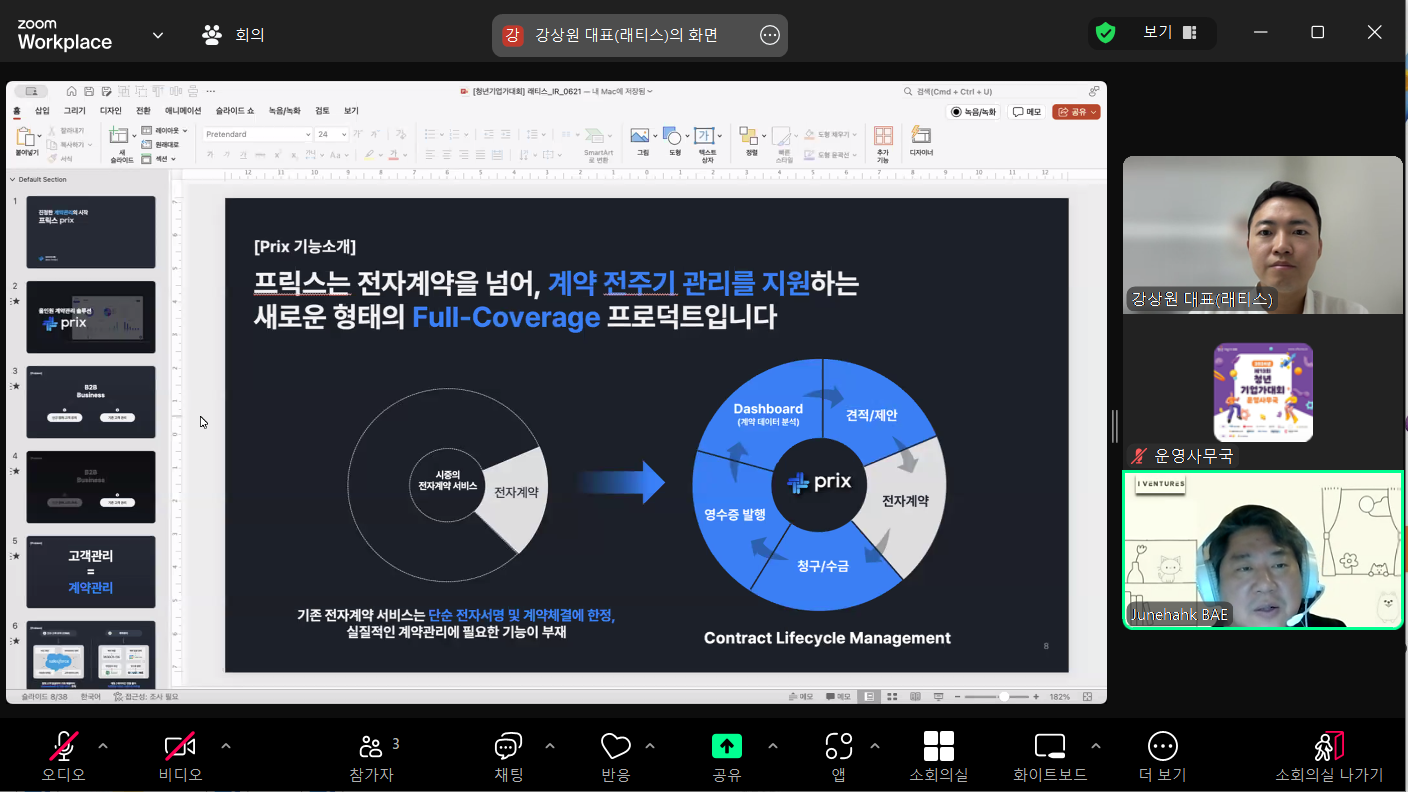Open the 섹션 section dropdown
This screenshot has width=1408, height=792.
(x=157, y=159)
